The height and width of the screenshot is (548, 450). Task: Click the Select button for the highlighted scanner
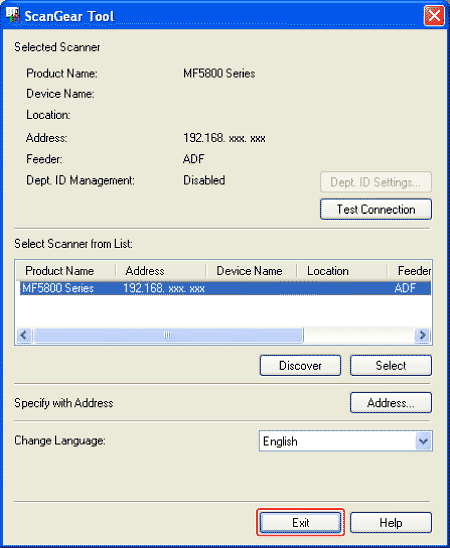(391, 366)
